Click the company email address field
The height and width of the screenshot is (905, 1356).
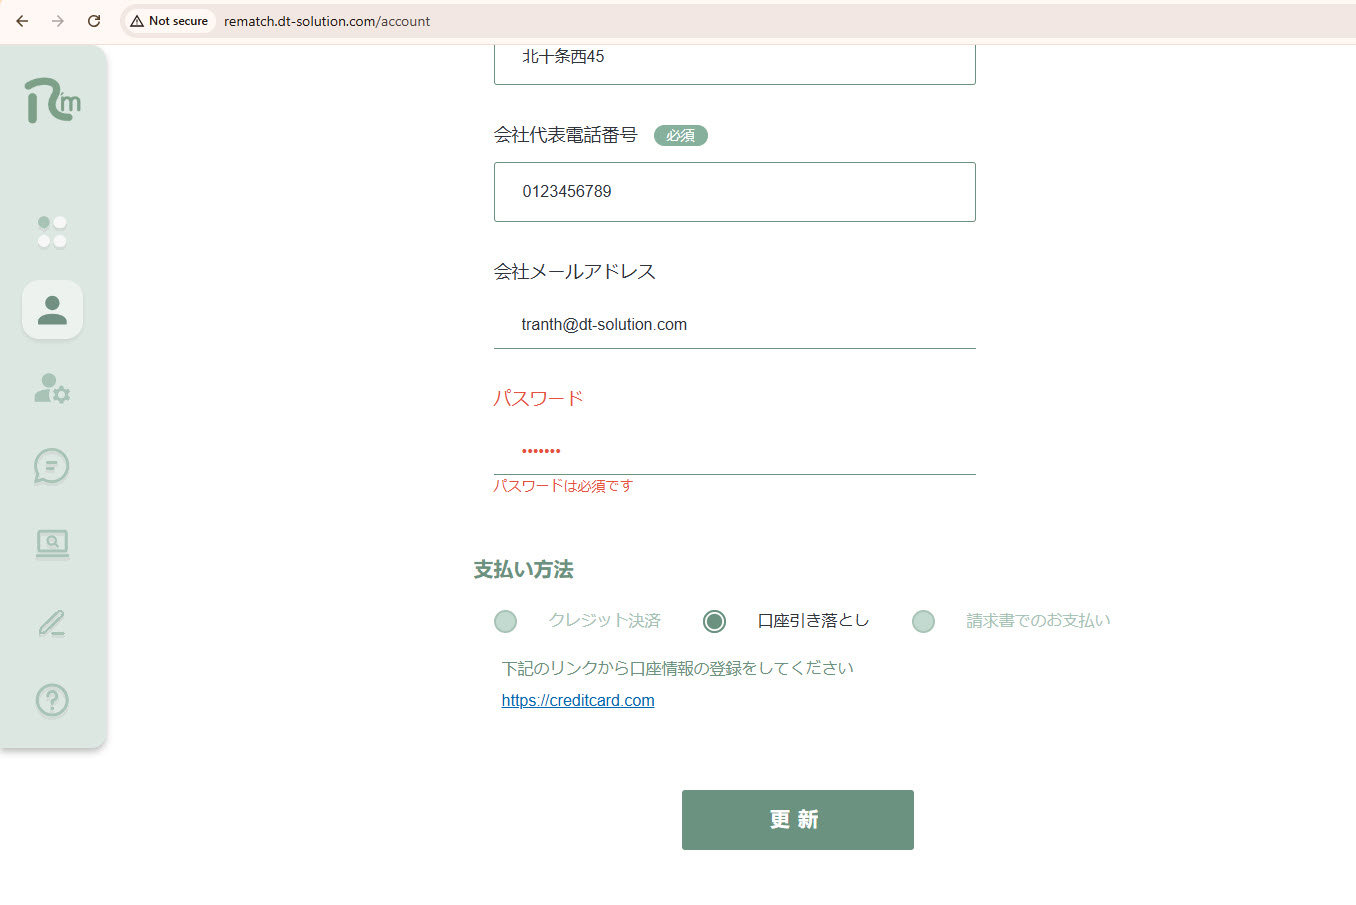coord(734,325)
